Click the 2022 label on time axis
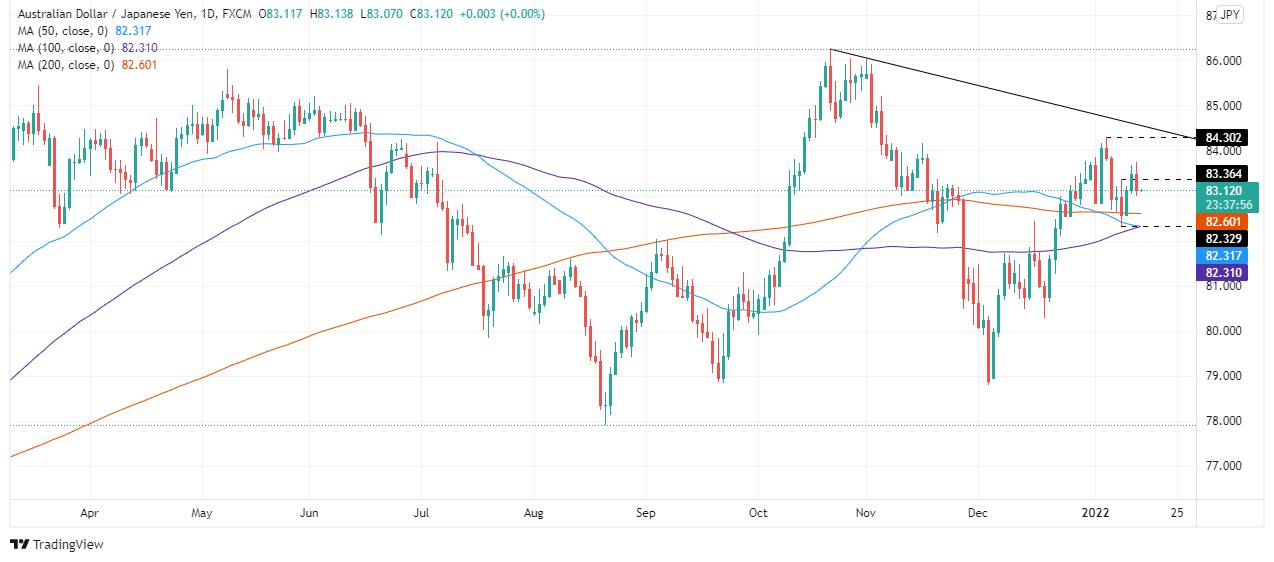 (x=1097, y=513)
